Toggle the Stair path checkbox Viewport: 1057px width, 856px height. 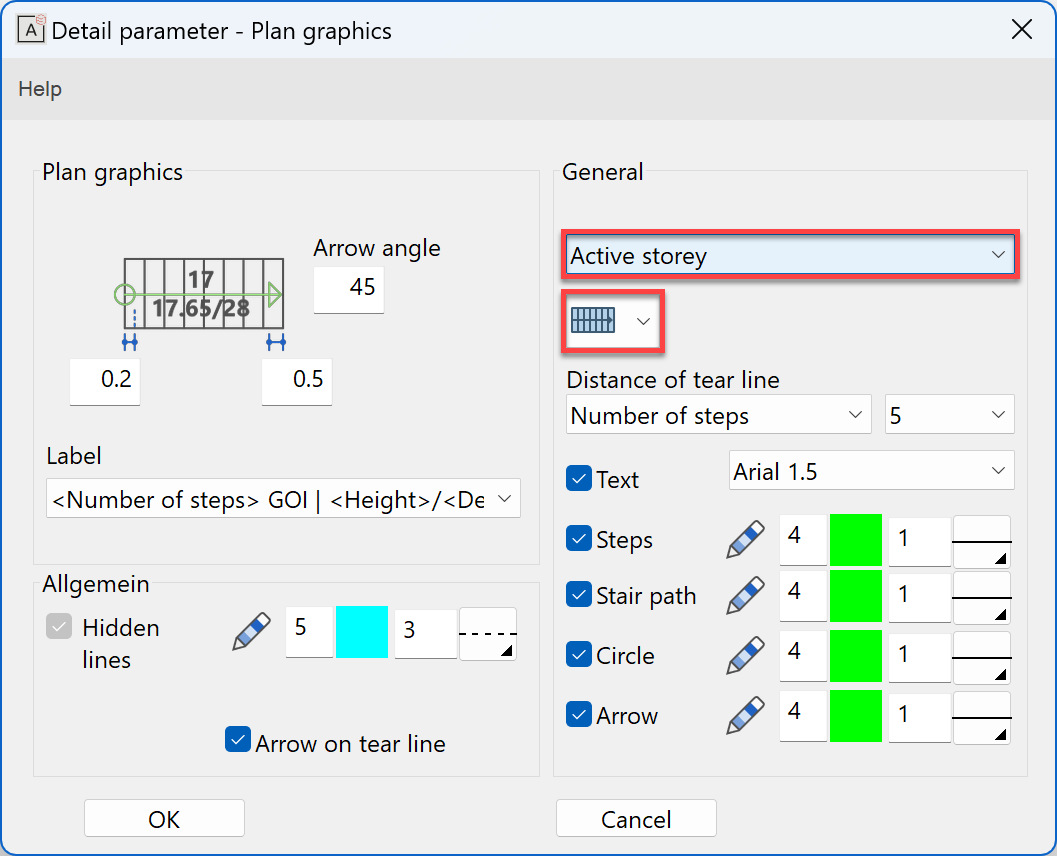point(579,595)
